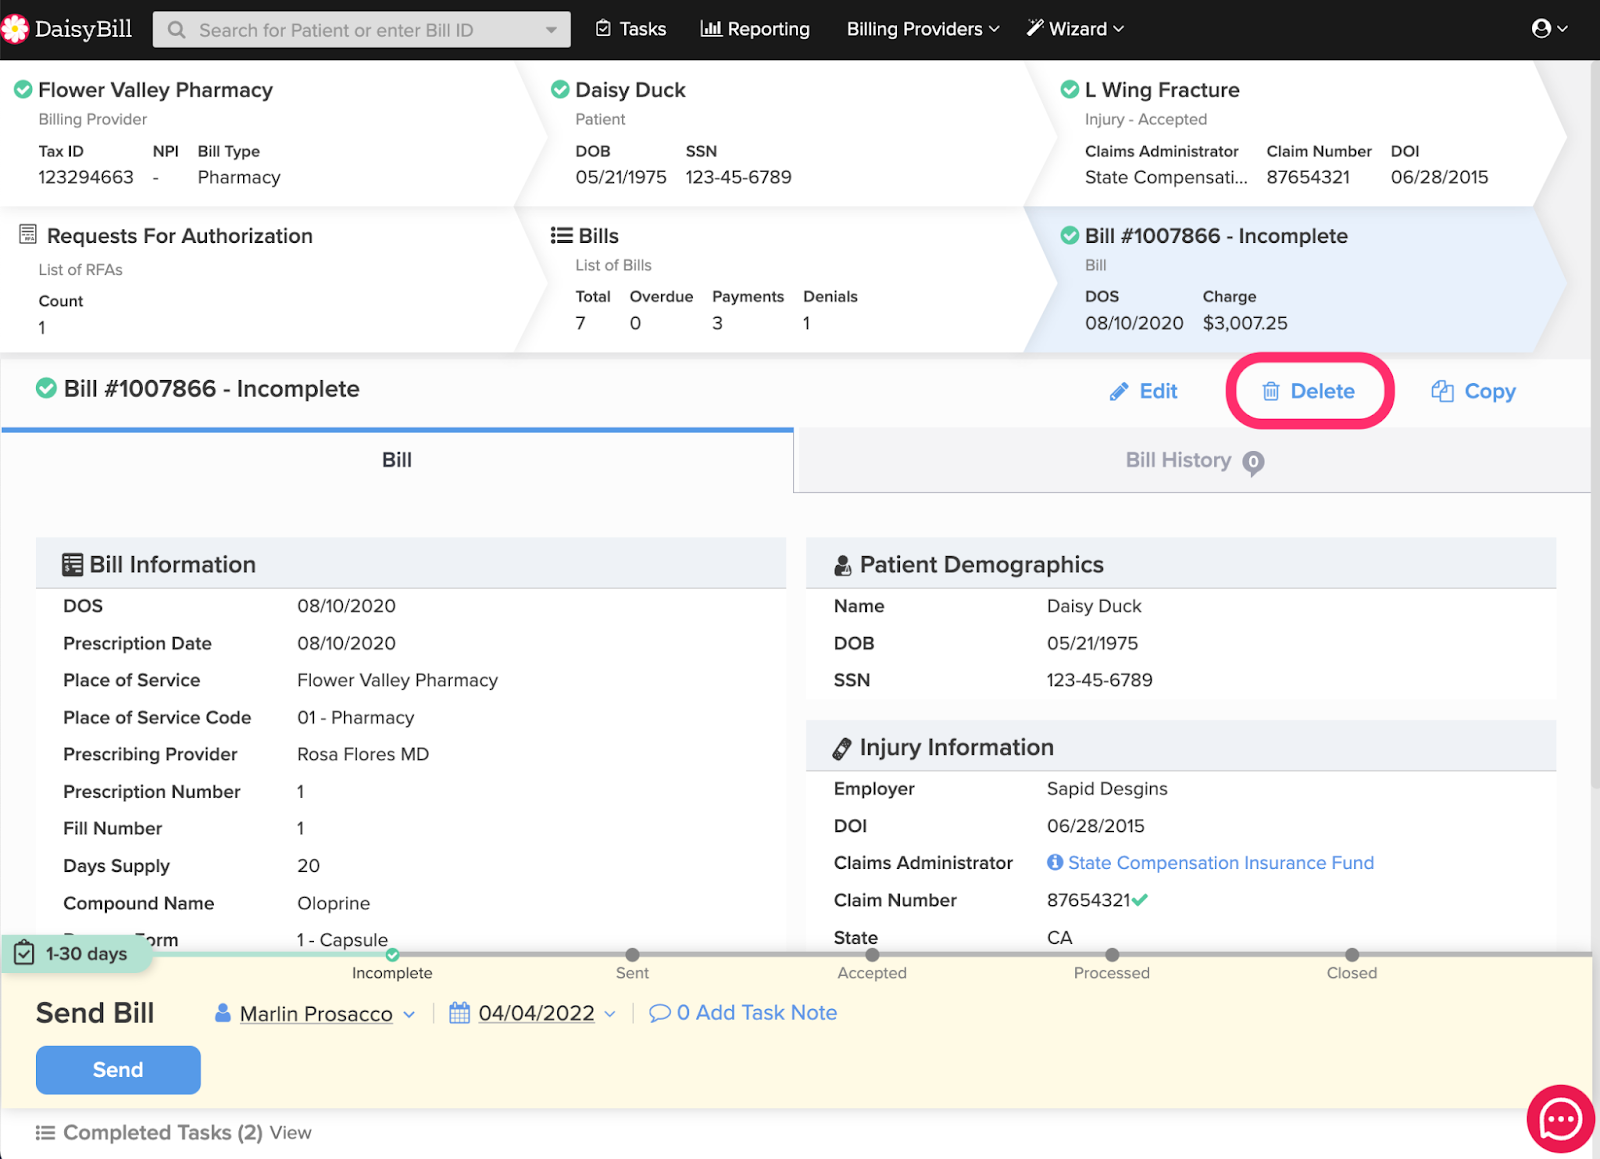Image resolution: width=1600 pixels, height=1159 pixels.
Task: Open the Wizard dropdown menu
Action: [x=1076, y=29]
